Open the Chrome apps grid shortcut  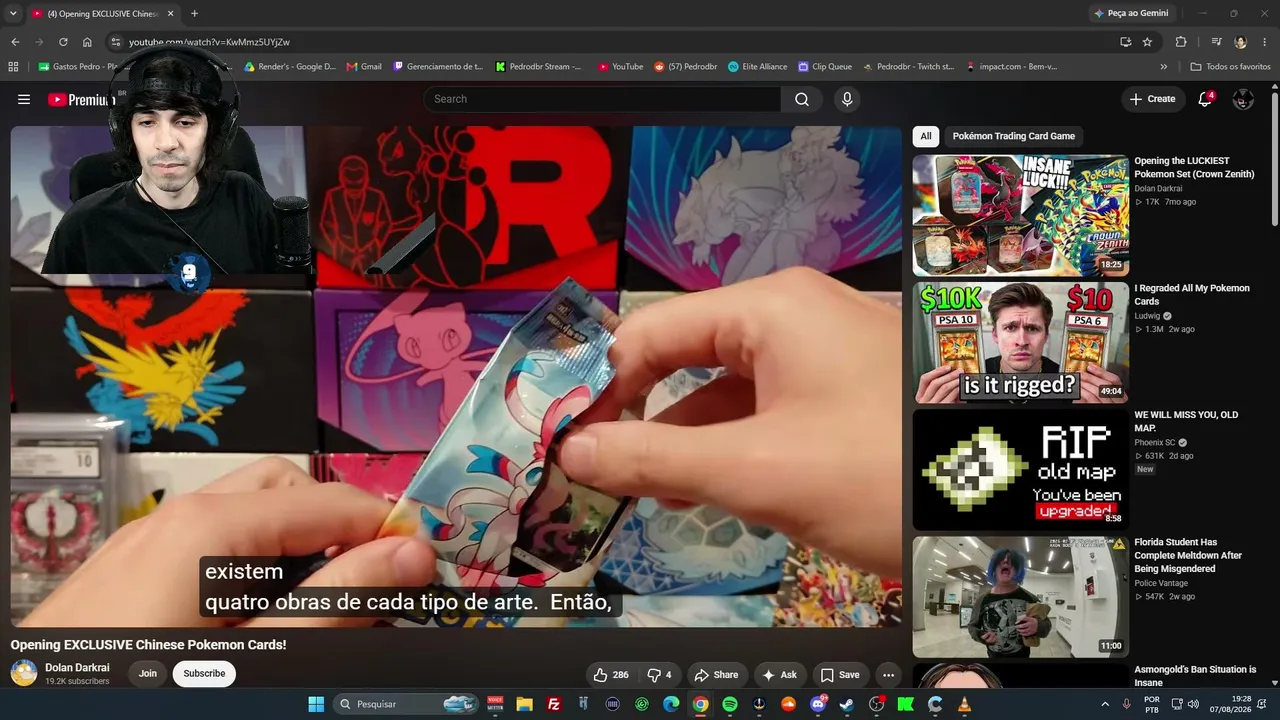point(13,67)
